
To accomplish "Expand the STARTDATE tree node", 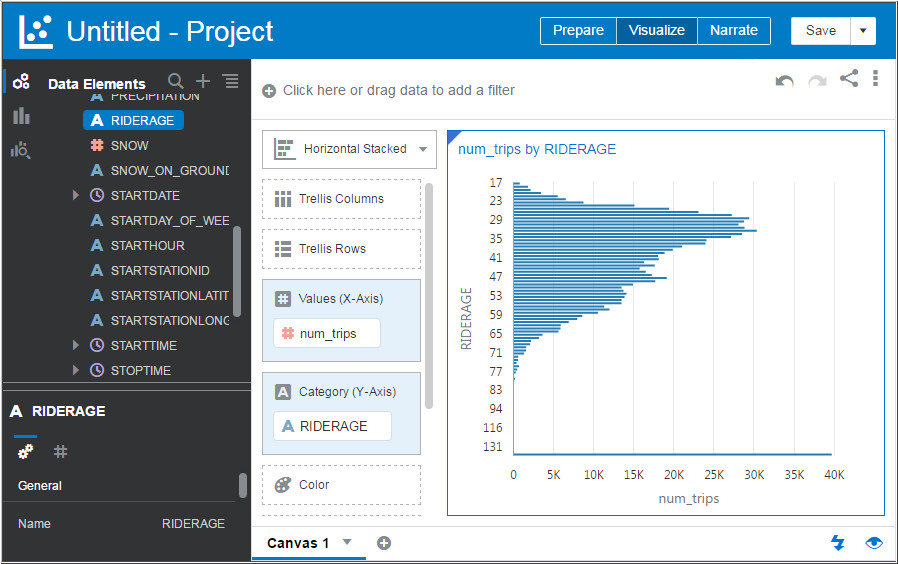I will pyautogui.click(x=76, y=195).
